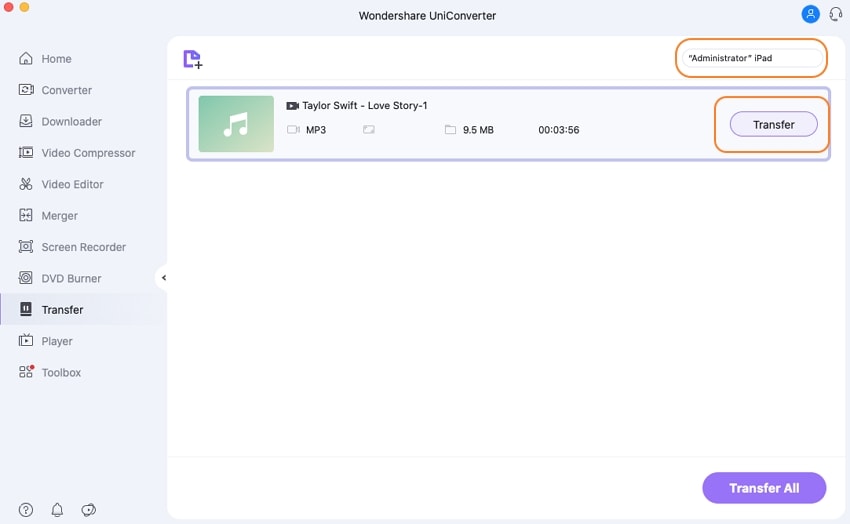Click the resolution icon in file row
This screenshot has width=850, height=524.
[369, 130]
